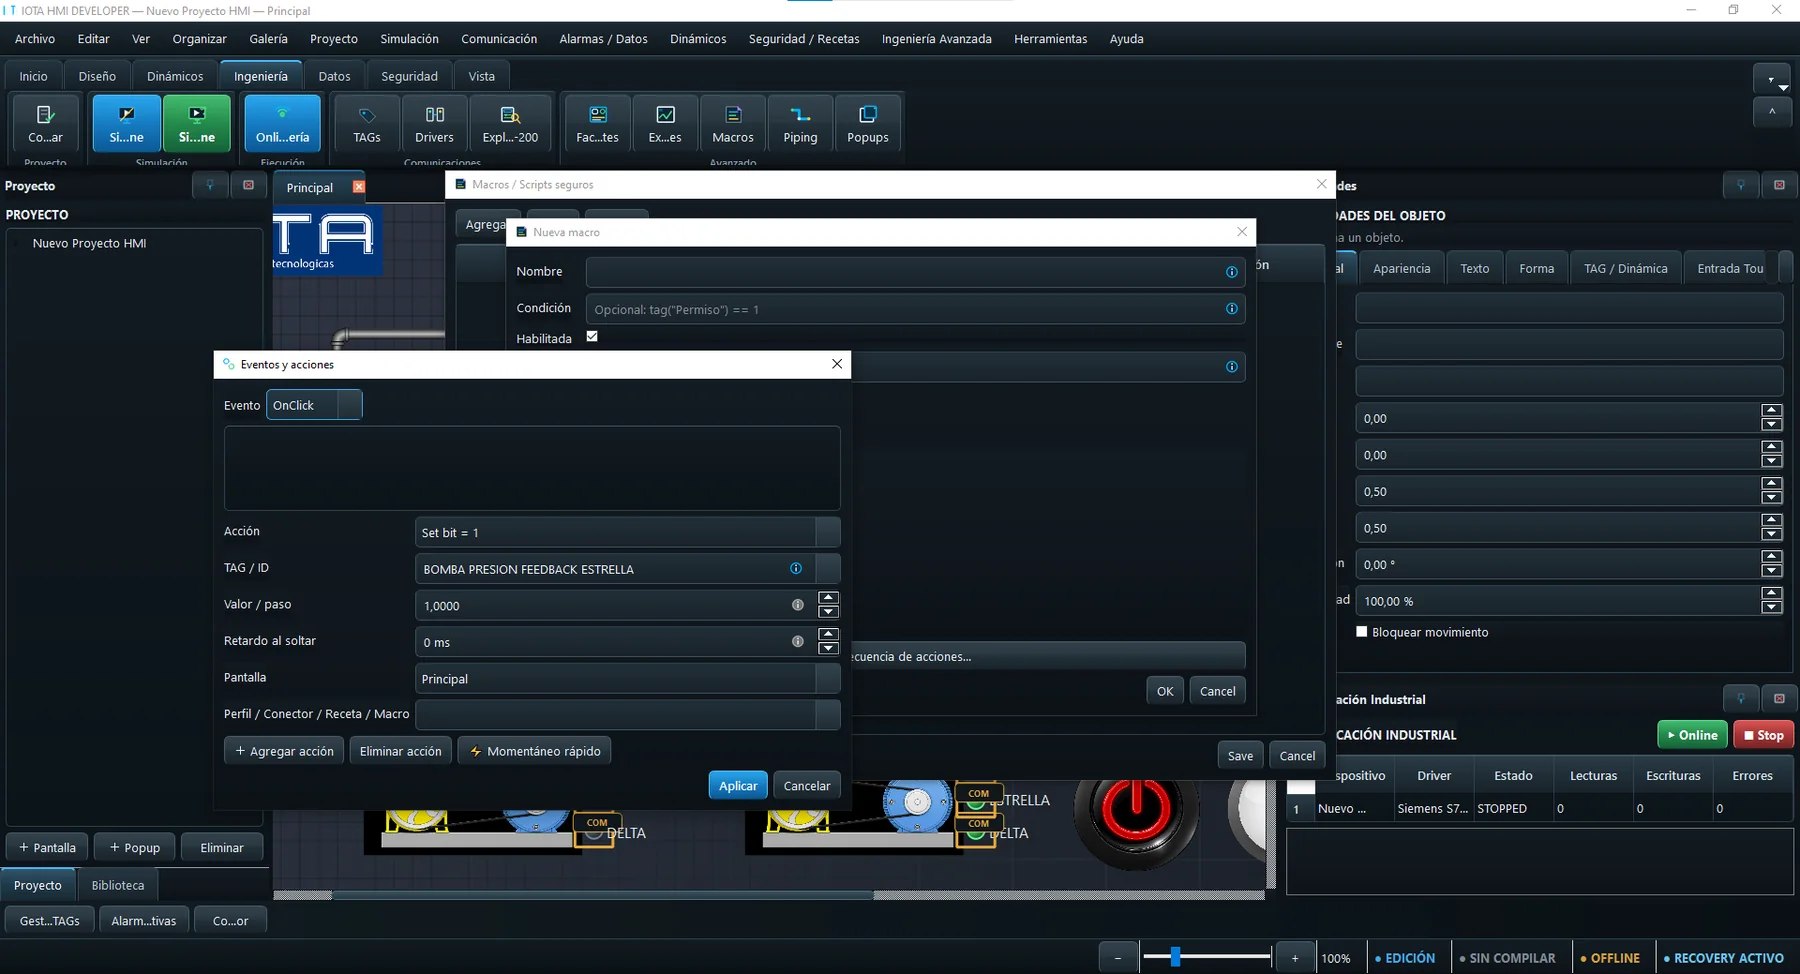Screen dimensions: 1800x974
Task: Open the Evento OnClick dropdown
Action: coord(314,405)
